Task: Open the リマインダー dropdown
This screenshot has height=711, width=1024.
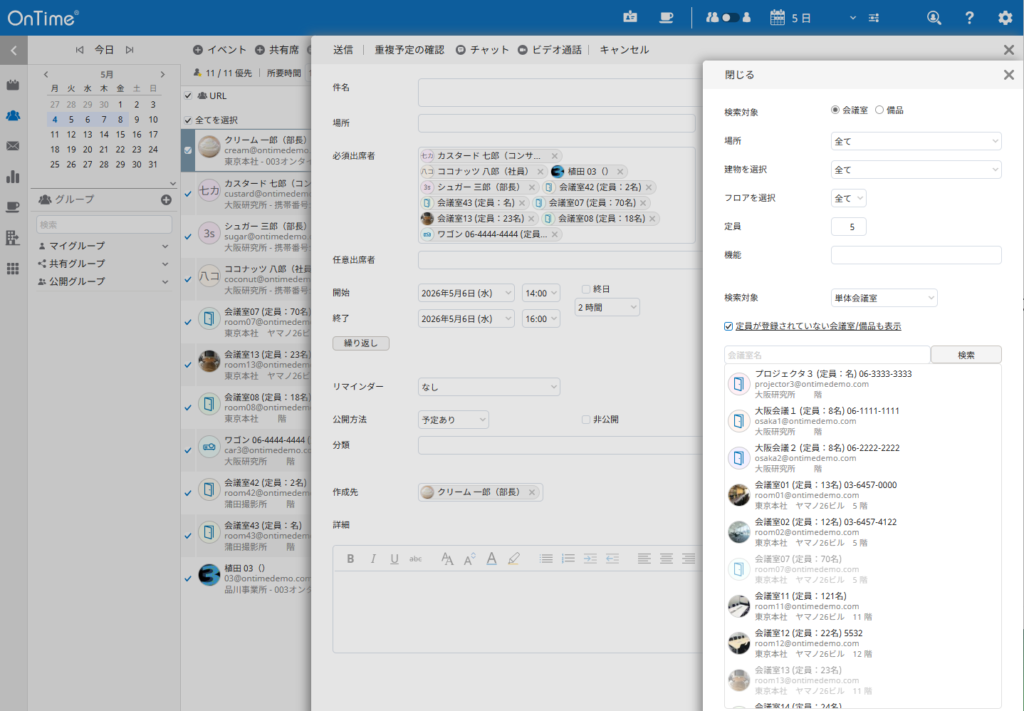Action: (489, 387)
